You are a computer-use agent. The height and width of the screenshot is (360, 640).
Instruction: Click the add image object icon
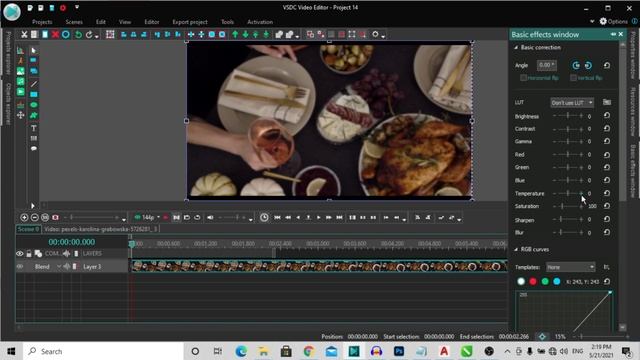[20, 71]
